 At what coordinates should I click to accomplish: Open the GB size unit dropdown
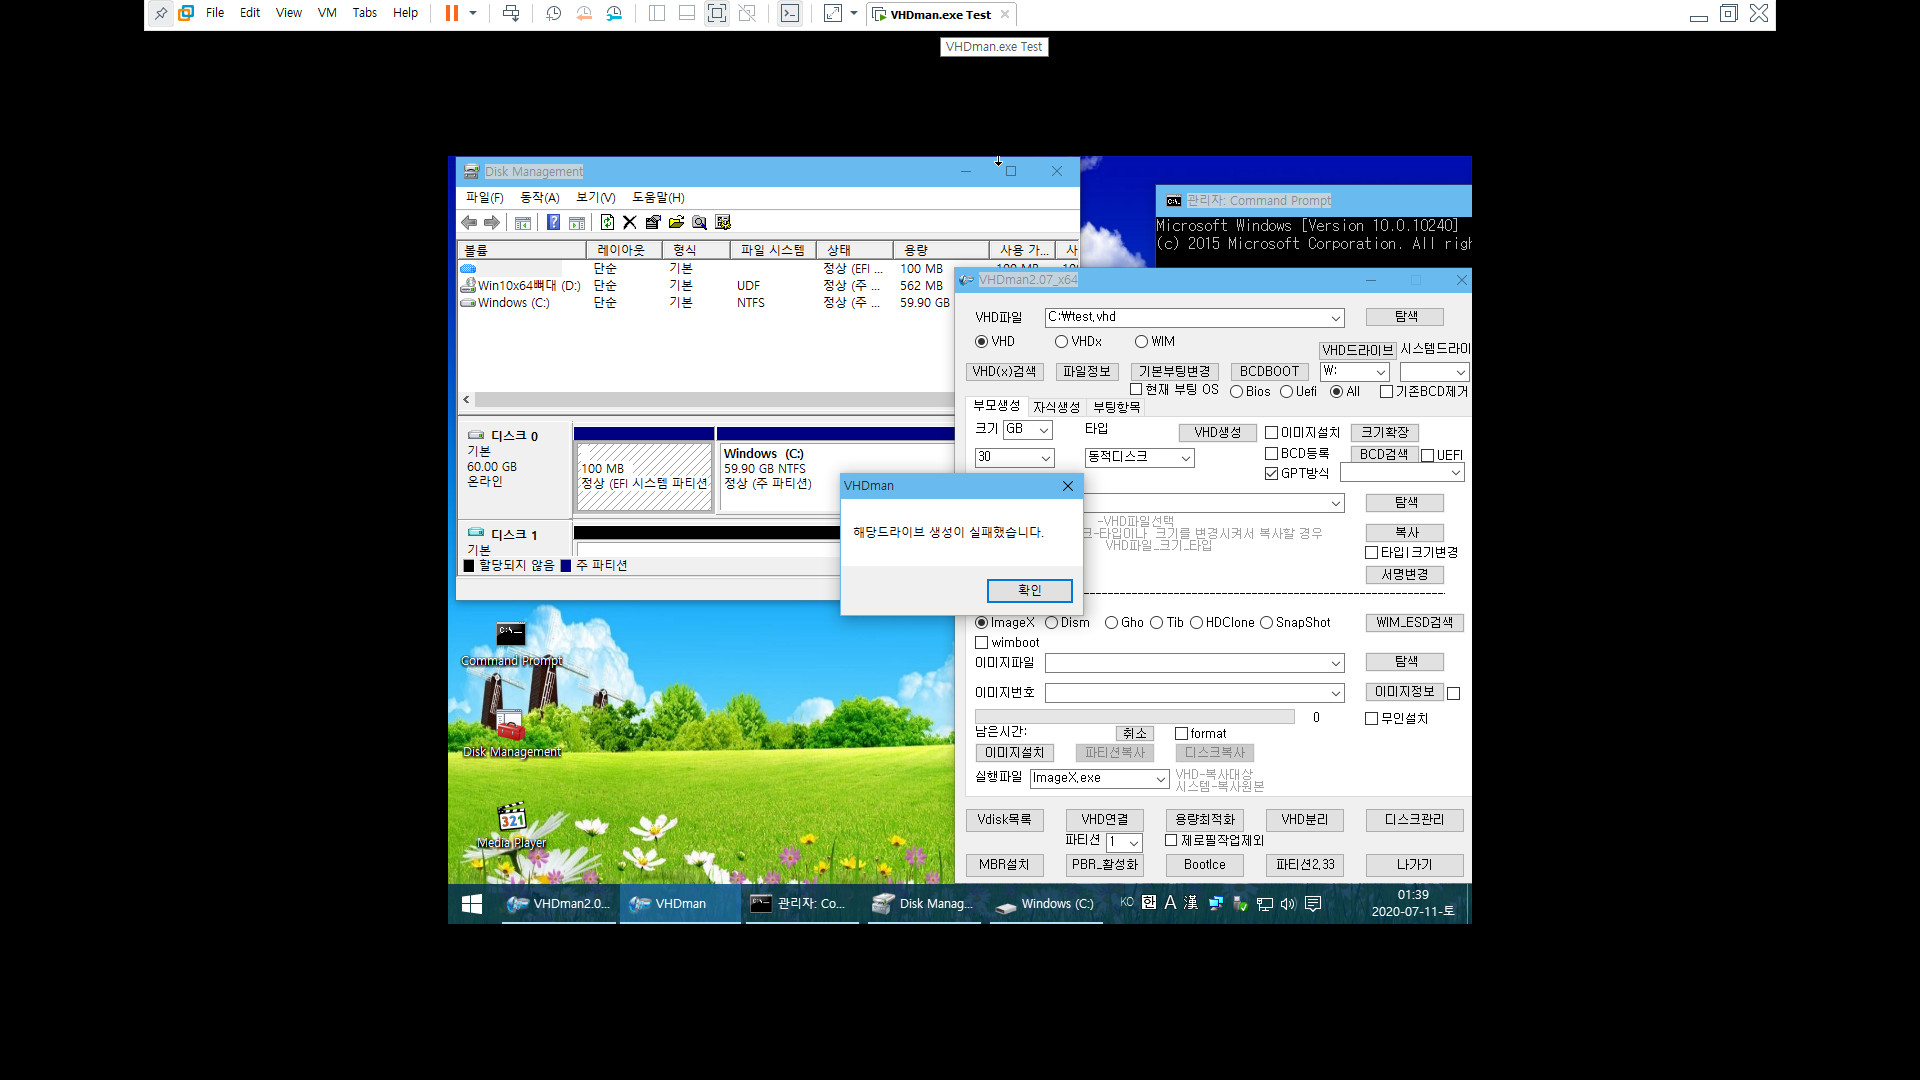pyautogui.click(x=1043, y=430)
